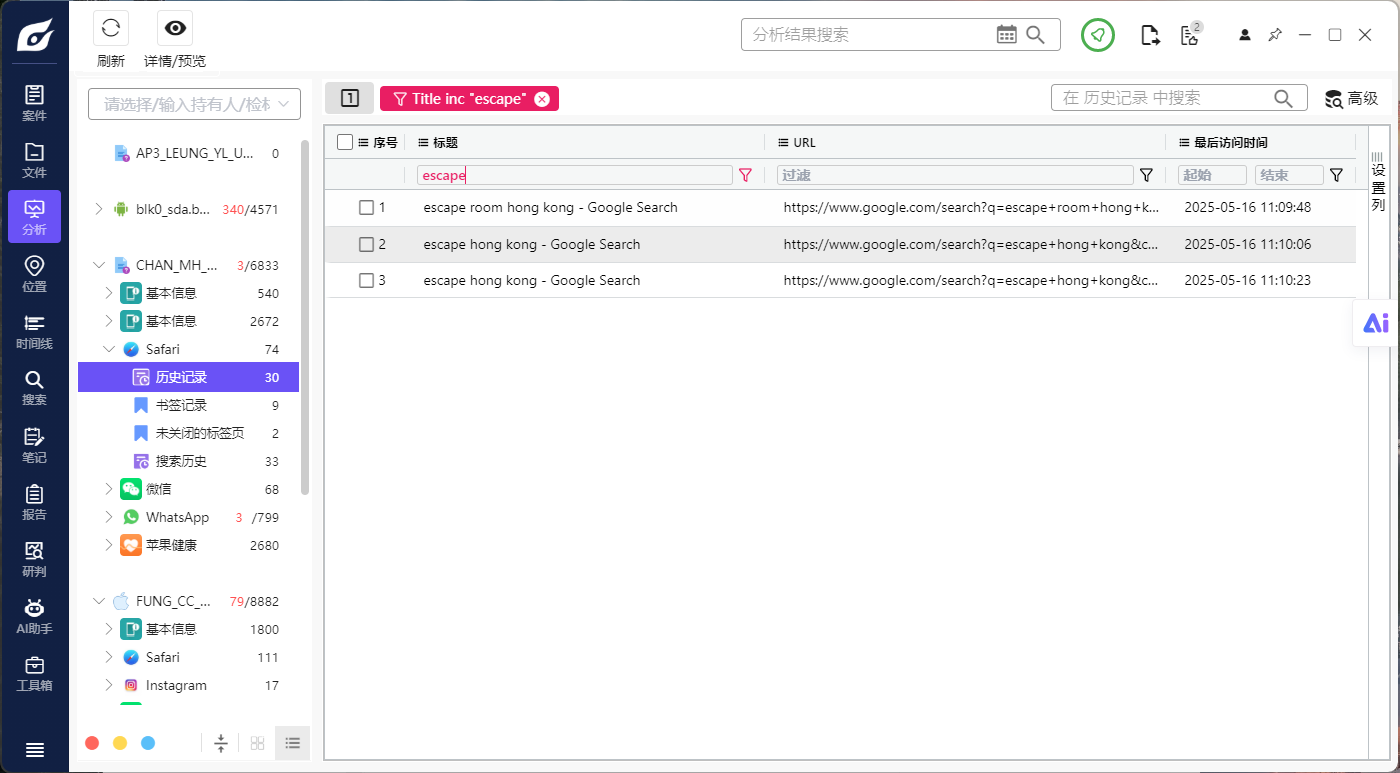Open the 请选择/输入持有人 dropdown
Image resolution: width=1400 pixels, height=773 pixels.
[x=195, y=104]
